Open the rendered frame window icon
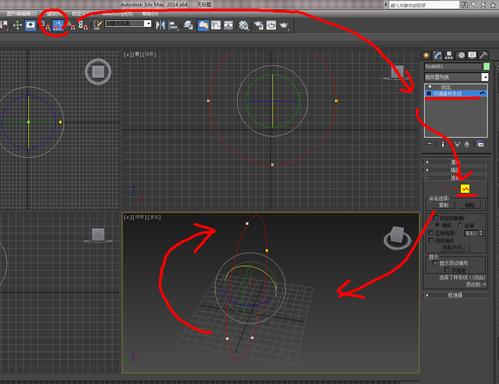 click(271, 25)
